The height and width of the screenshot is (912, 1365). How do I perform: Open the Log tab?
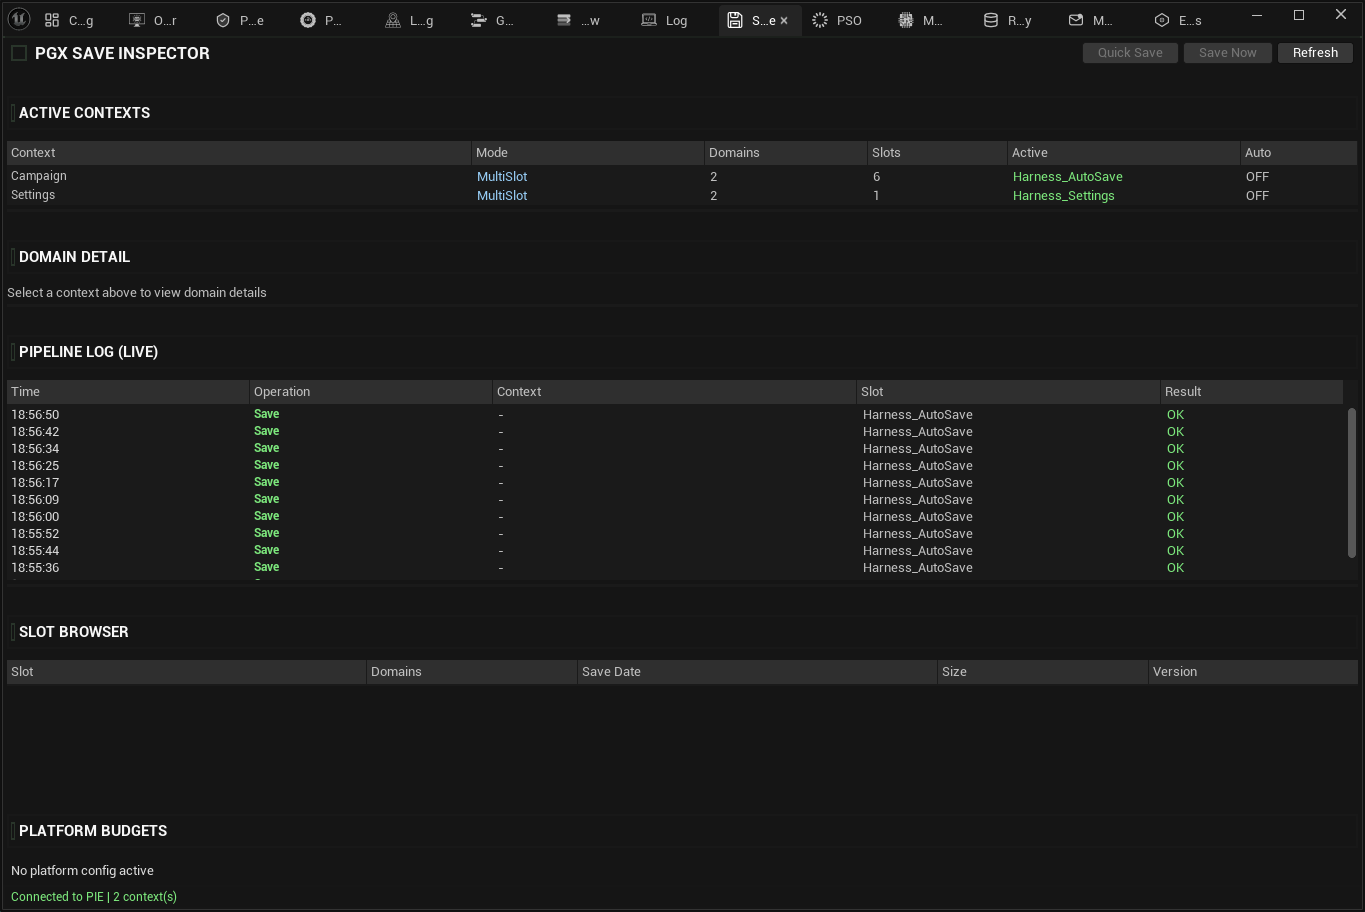tap(665, 19)
